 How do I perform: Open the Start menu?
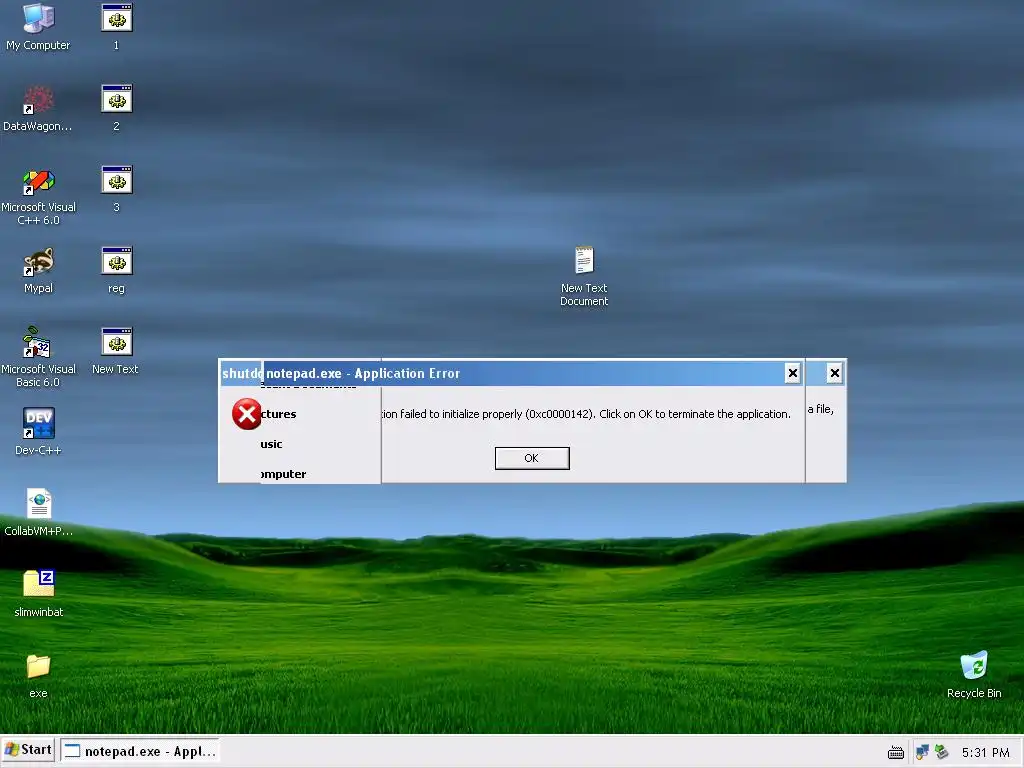(x=28, y=750)
